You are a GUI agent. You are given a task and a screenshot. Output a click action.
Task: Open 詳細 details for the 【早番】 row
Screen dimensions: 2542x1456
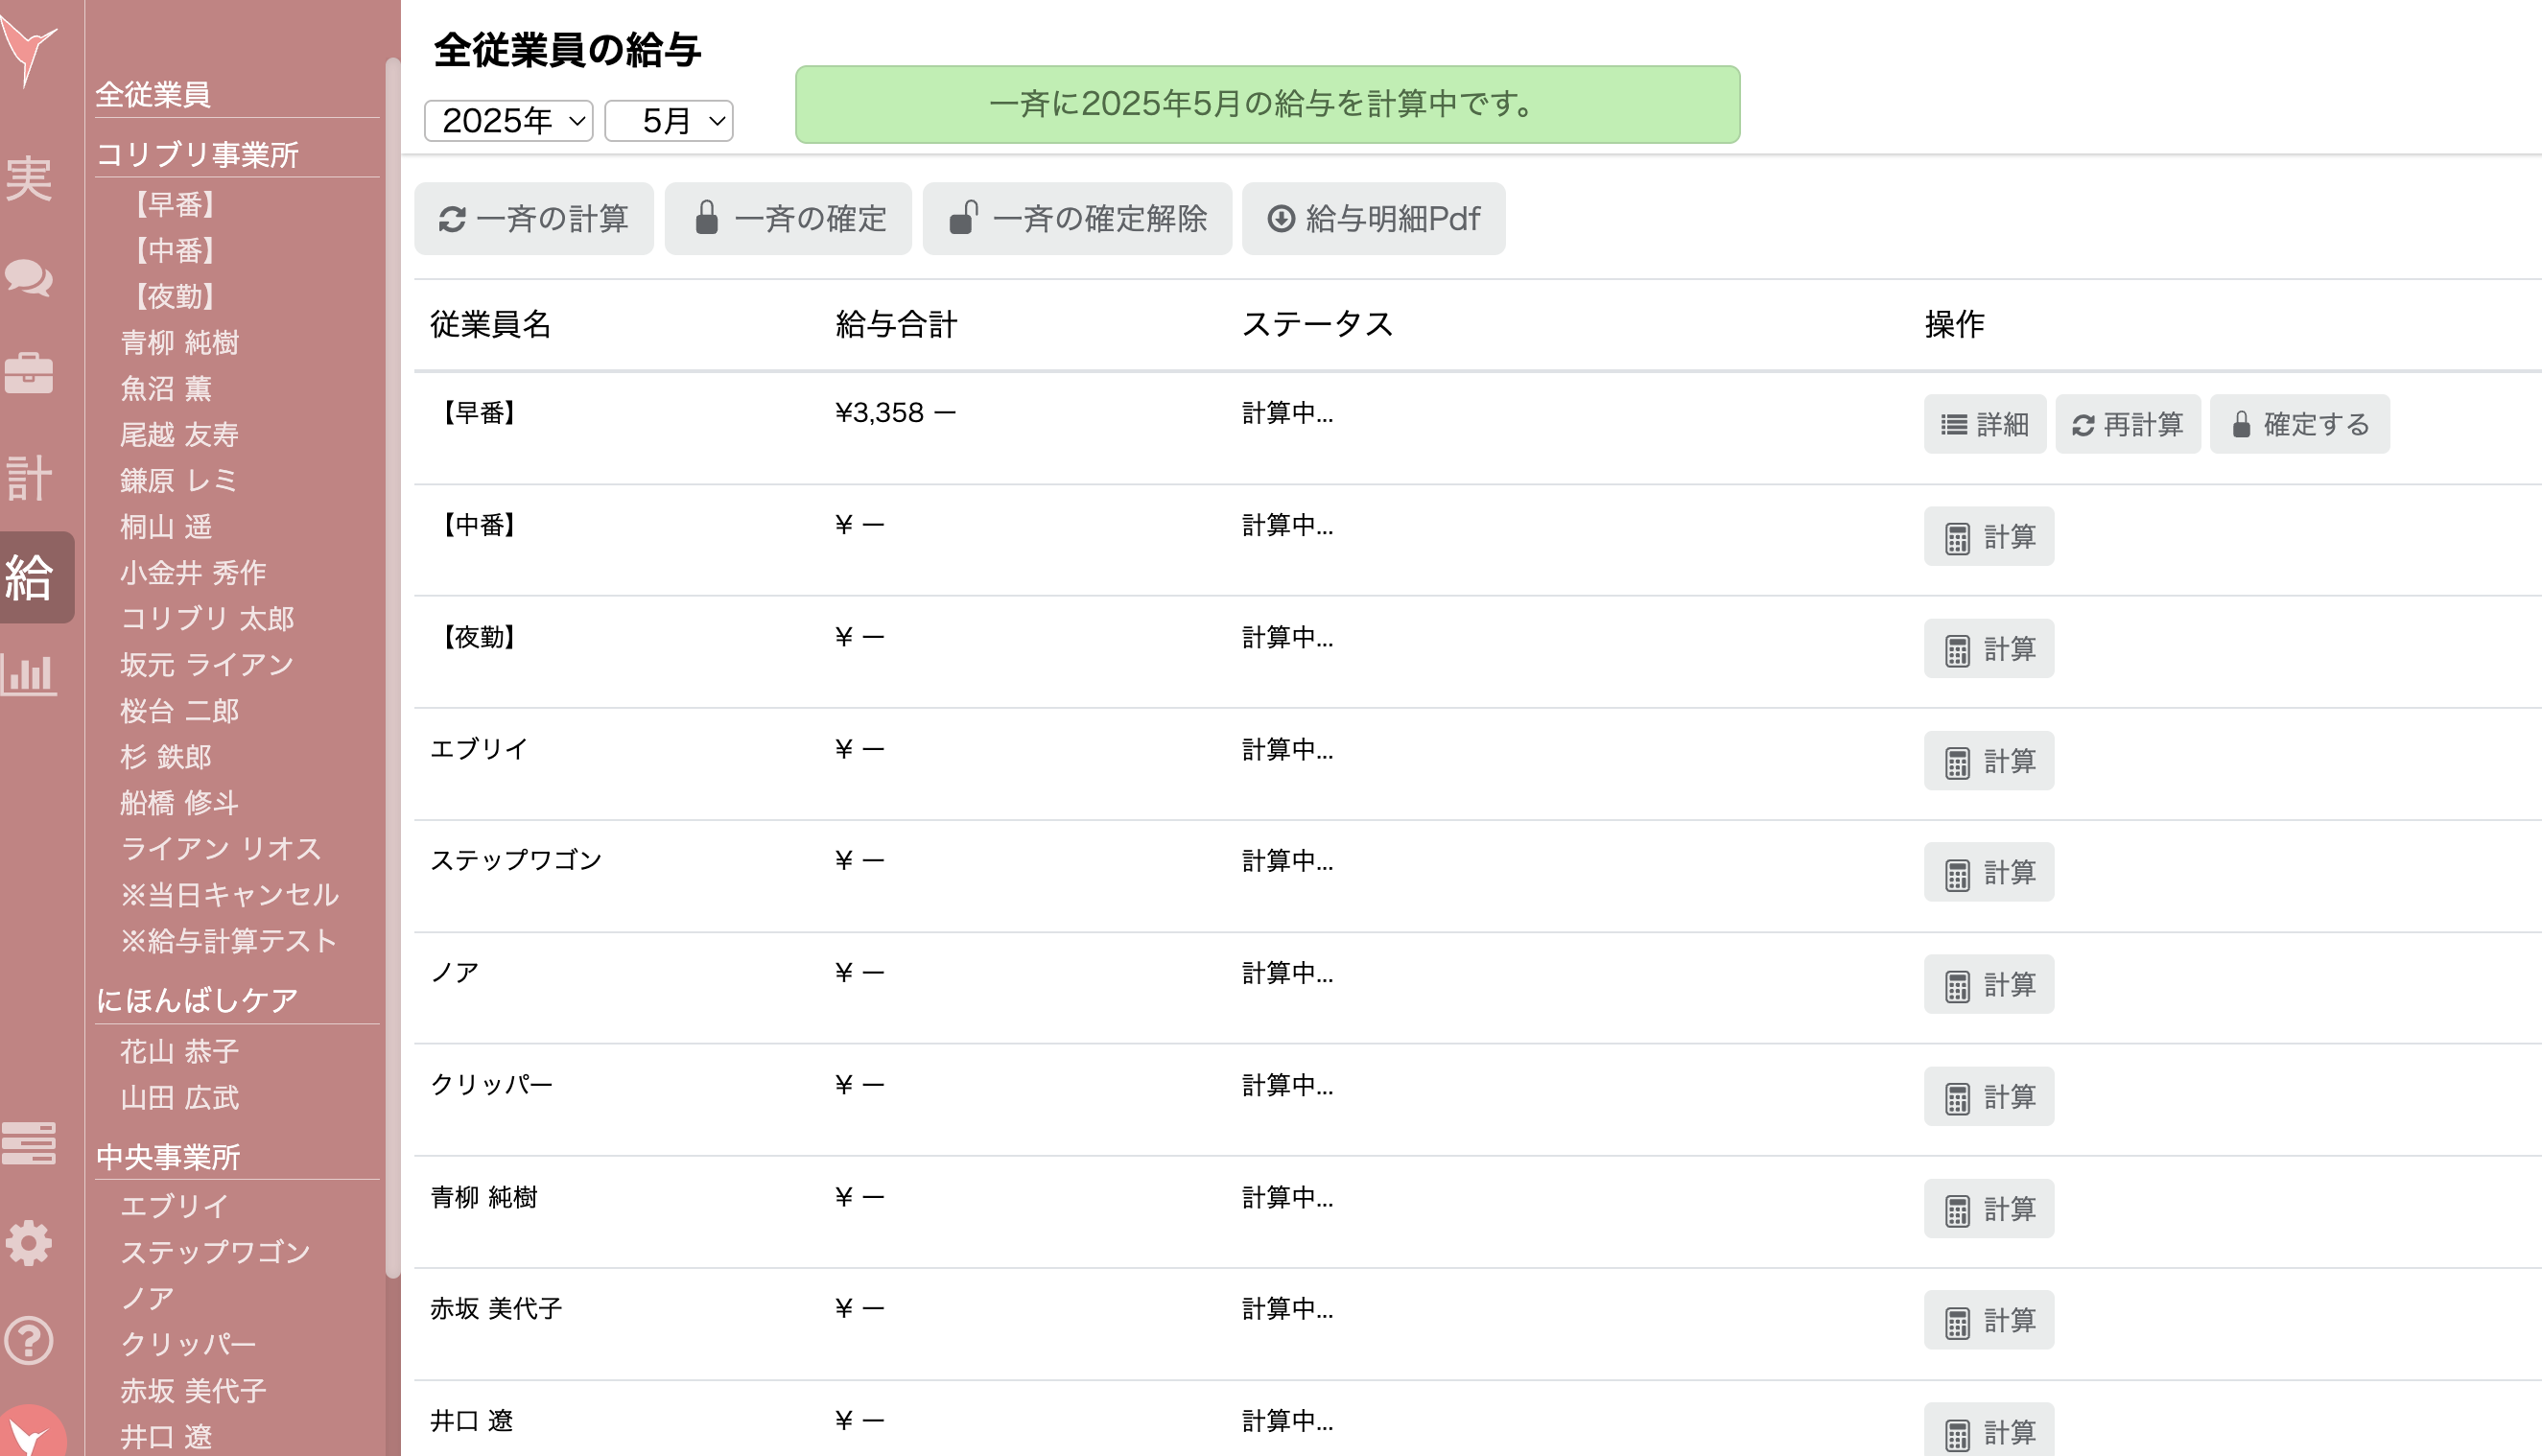click(x=1985, y=424)
